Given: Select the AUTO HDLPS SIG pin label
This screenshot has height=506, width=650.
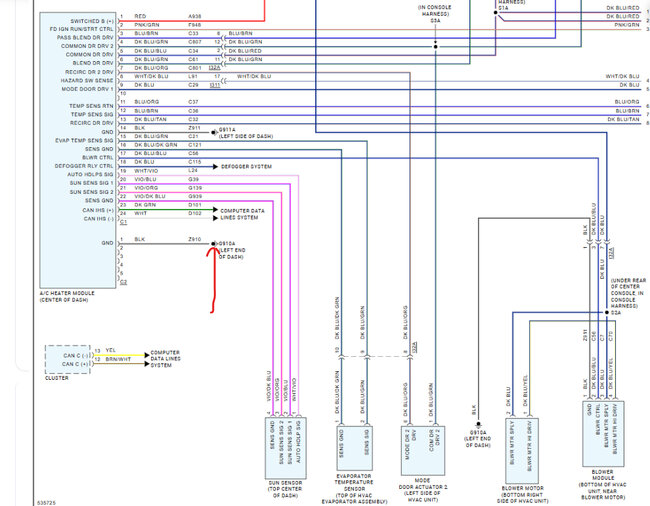Looking at the screenshot, I should coord(90,174).
